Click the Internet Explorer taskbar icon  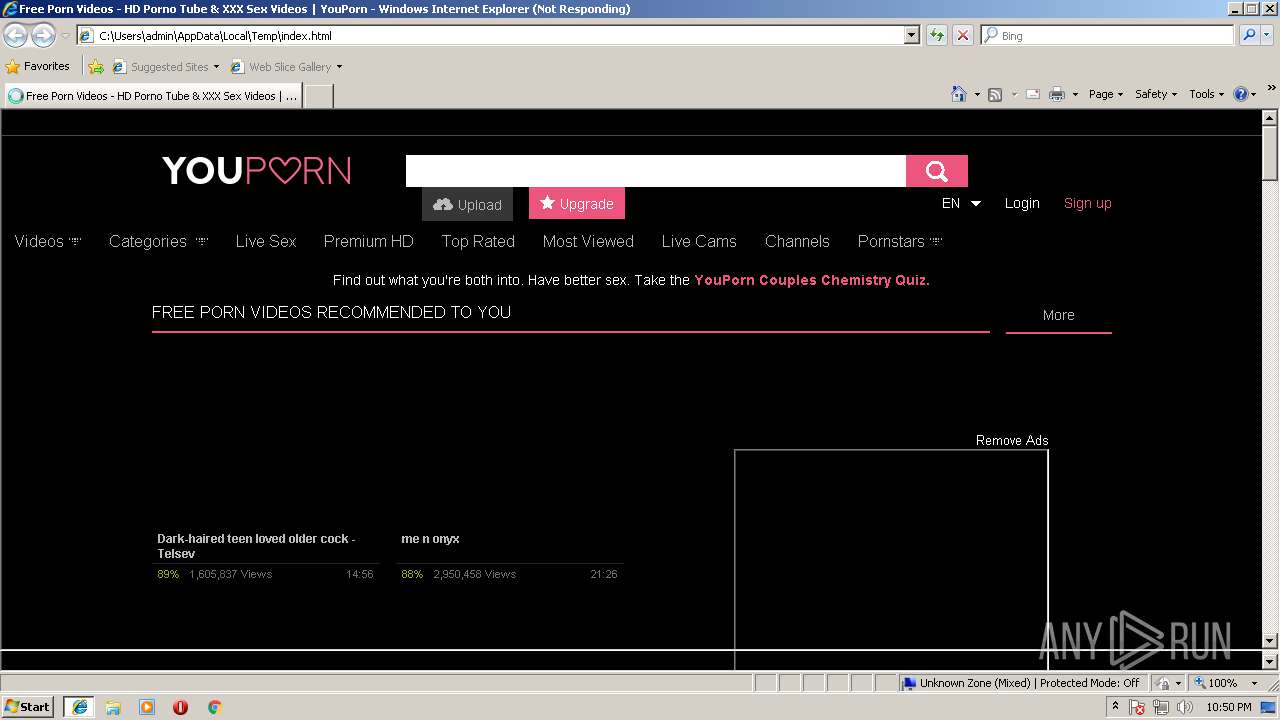pyautogui.click(x=79, y=707)
